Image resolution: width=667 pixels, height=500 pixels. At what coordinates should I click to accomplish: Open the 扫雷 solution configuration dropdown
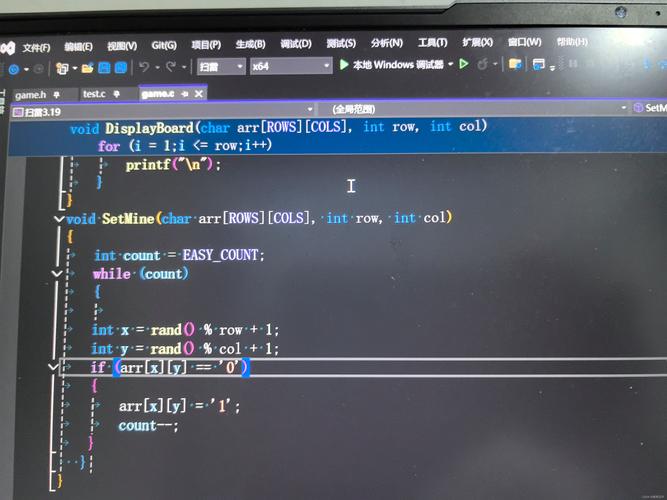coord(221,66)
